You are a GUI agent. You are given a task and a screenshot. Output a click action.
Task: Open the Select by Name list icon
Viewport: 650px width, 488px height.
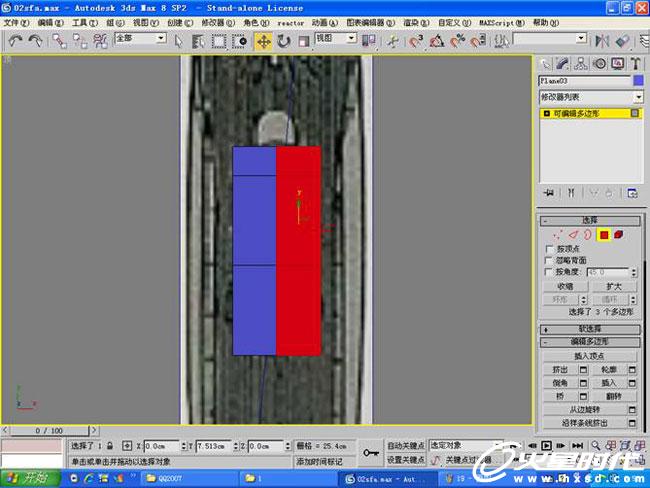pyautogui.click(x=199, y=41)
